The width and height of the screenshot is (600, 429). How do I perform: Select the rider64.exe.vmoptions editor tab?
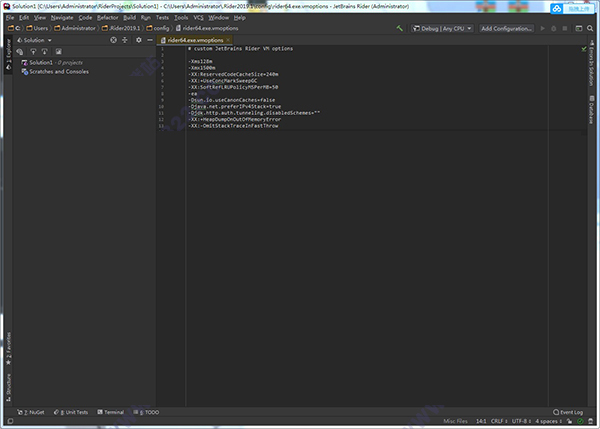(x=195, y=40)
